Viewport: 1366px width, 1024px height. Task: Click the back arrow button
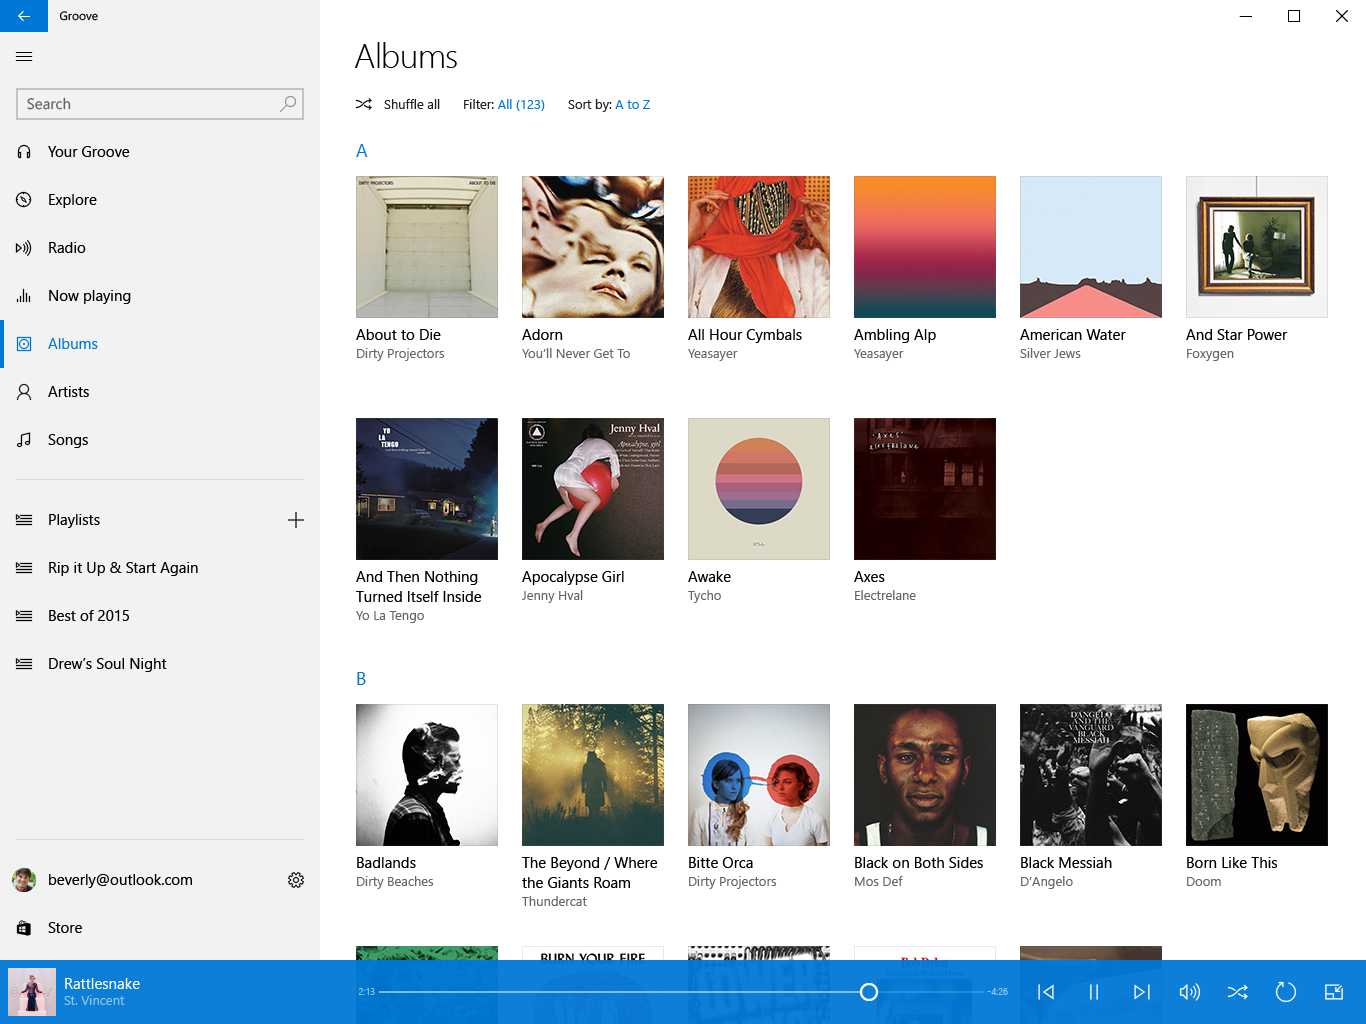tap(24, 16)
